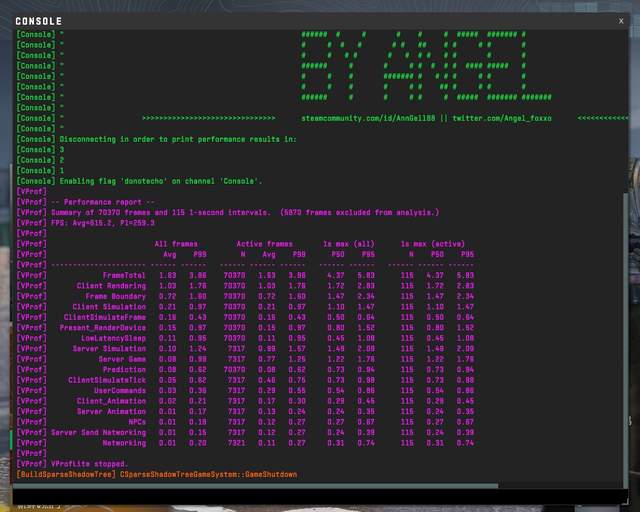Click the '7321' value in Networking row

pyautogui.click(x=236, y=443)
